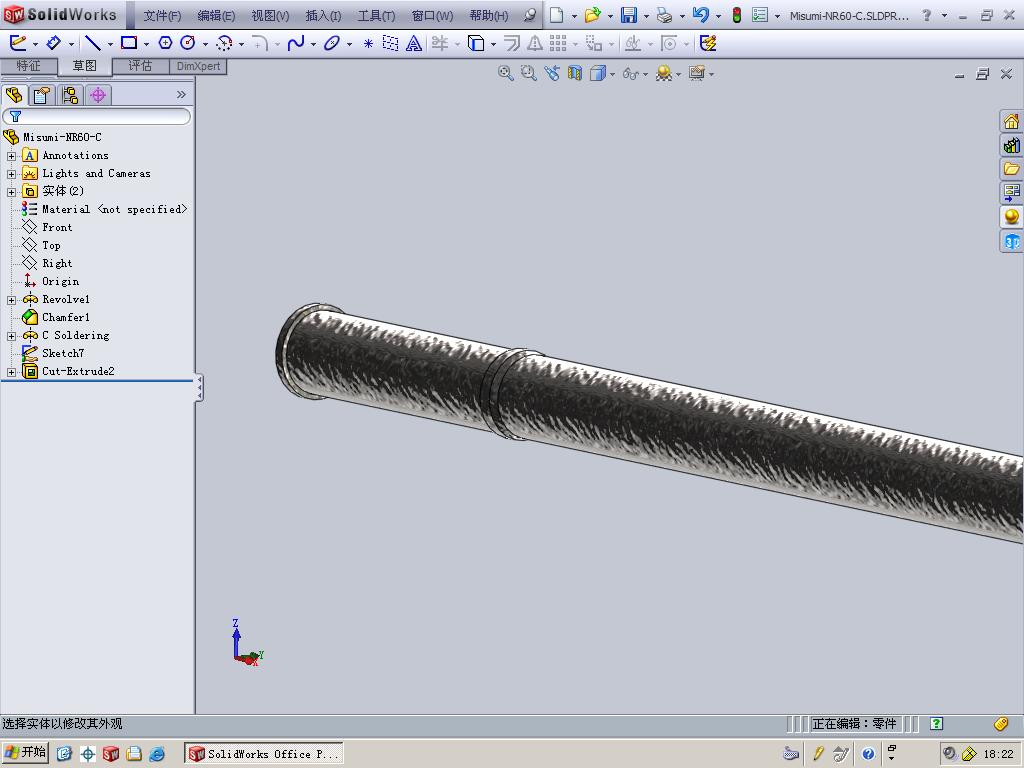Open the Design Library task pane tab
This screenshot has width=1024, height=768.
pyautogui.click(x=1011, y=145)
